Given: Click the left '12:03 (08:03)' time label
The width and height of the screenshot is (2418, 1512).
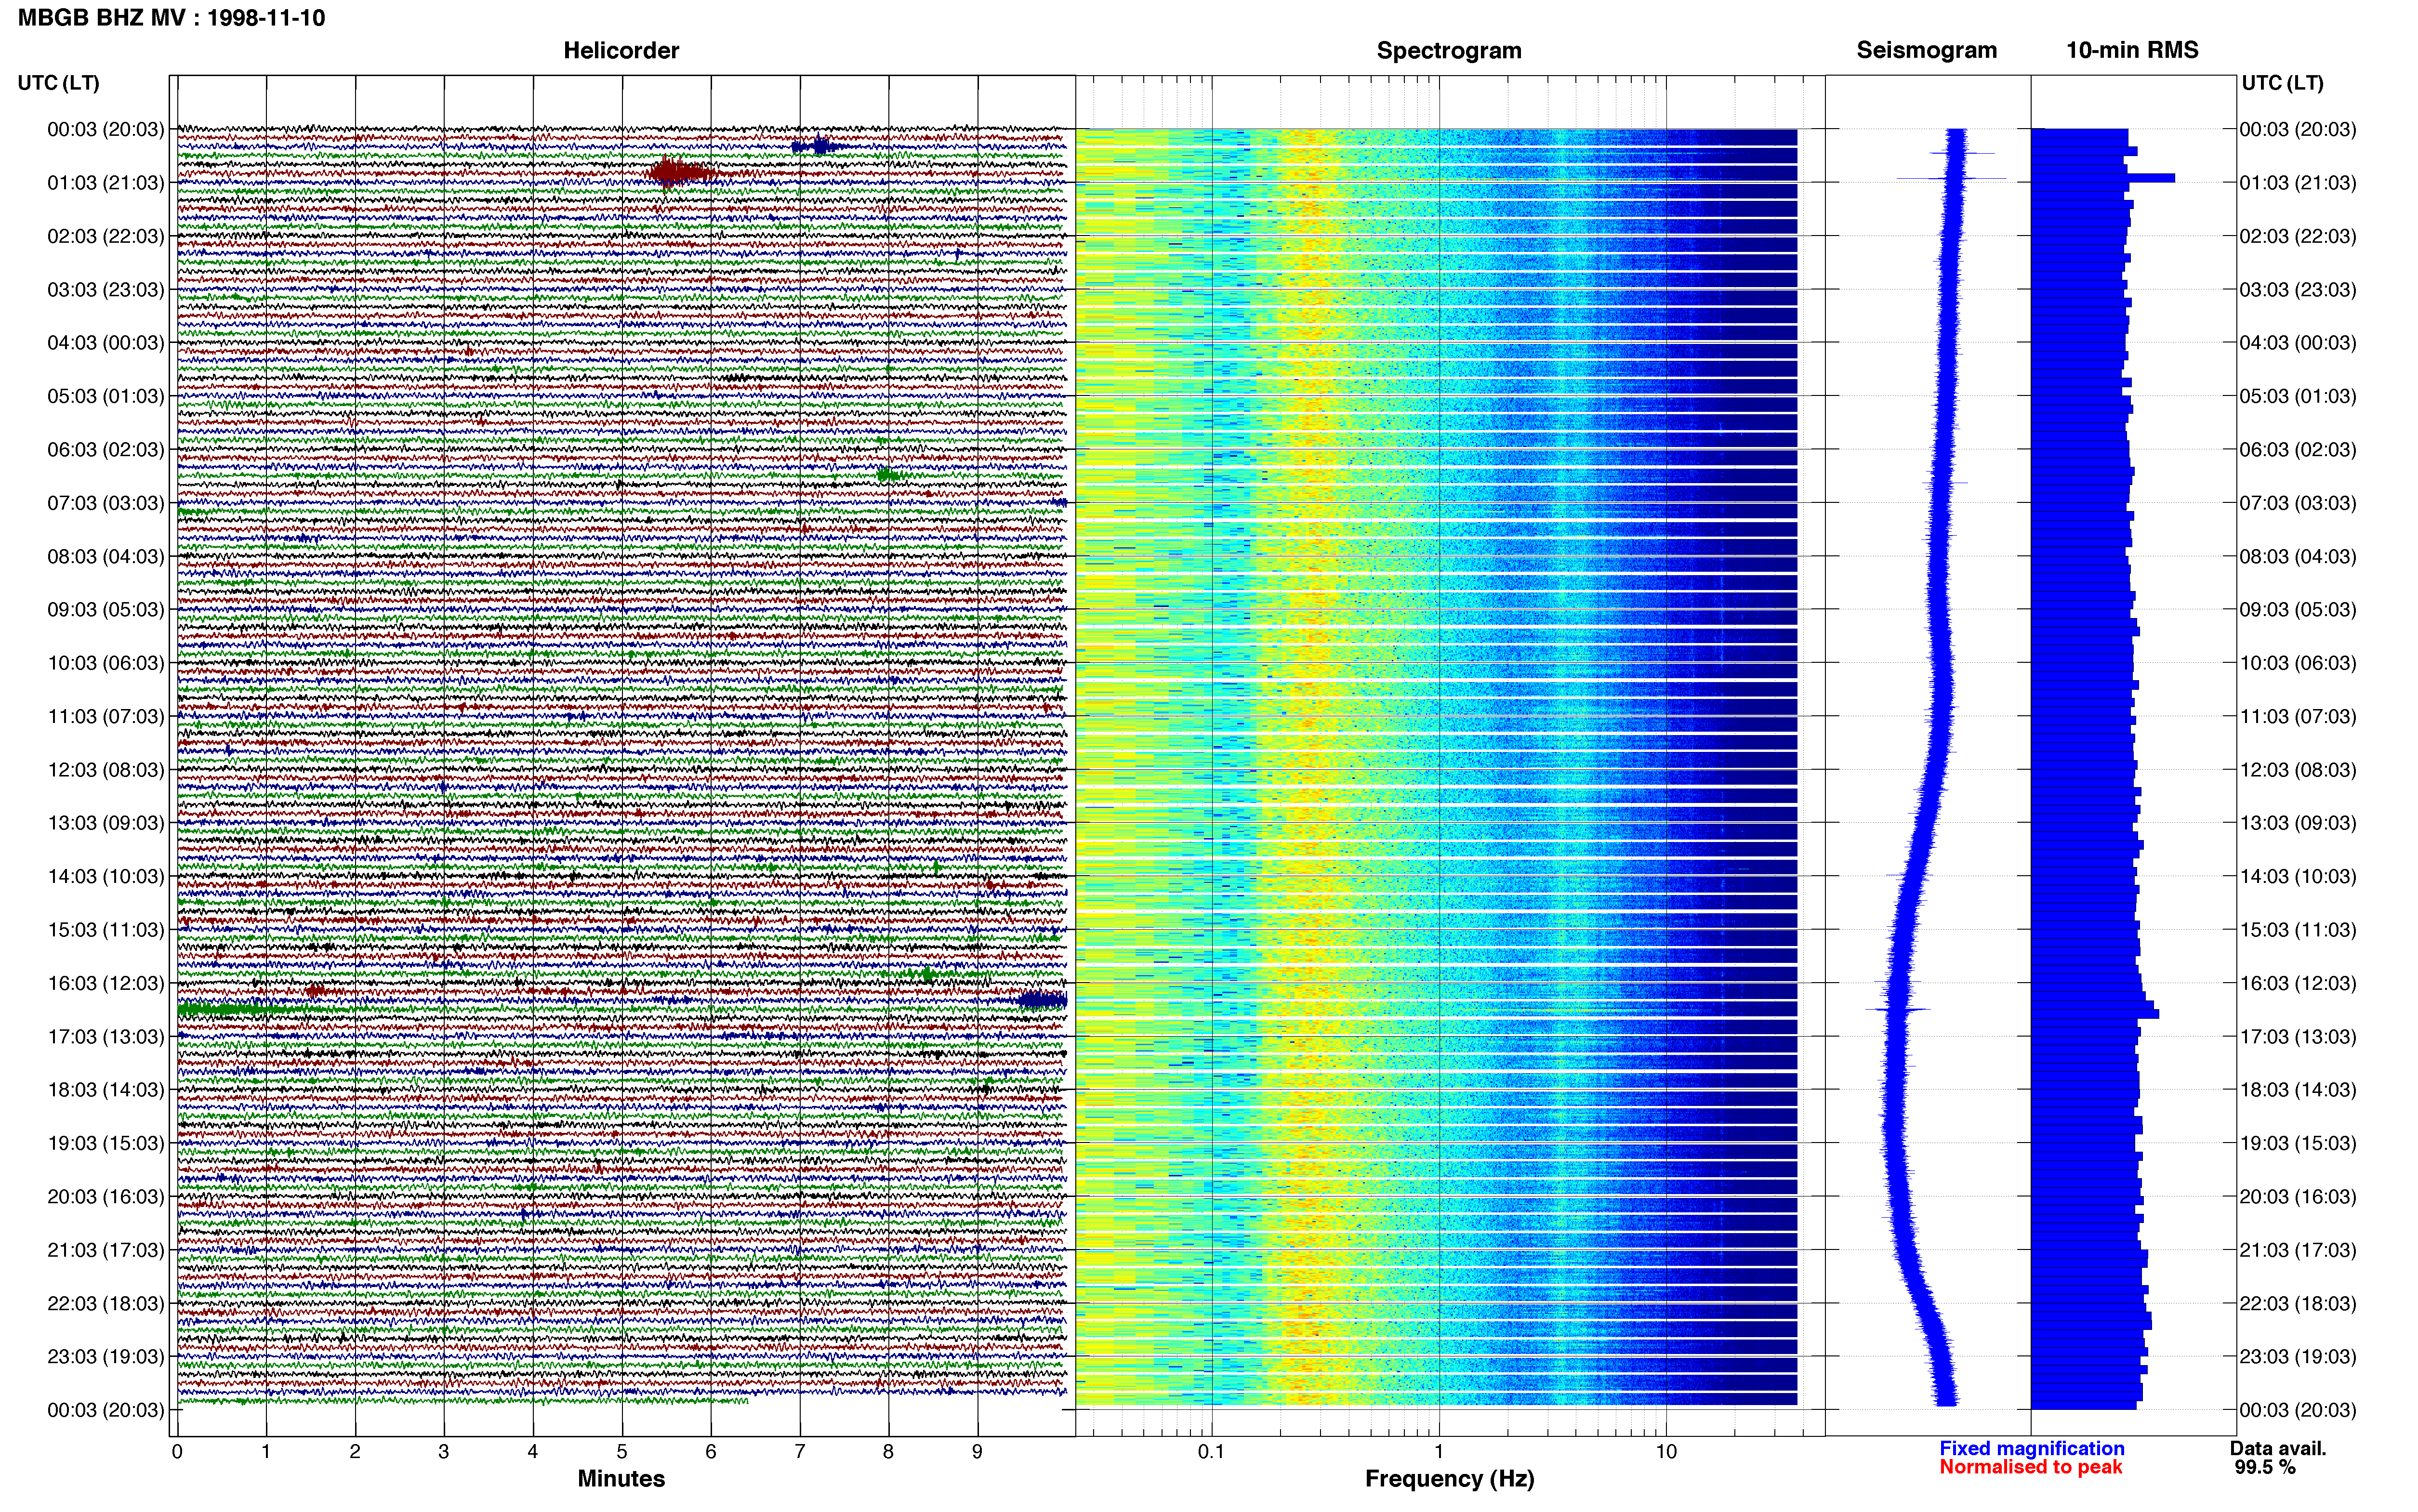Looking at the screenshot, I should click(106, 770).
